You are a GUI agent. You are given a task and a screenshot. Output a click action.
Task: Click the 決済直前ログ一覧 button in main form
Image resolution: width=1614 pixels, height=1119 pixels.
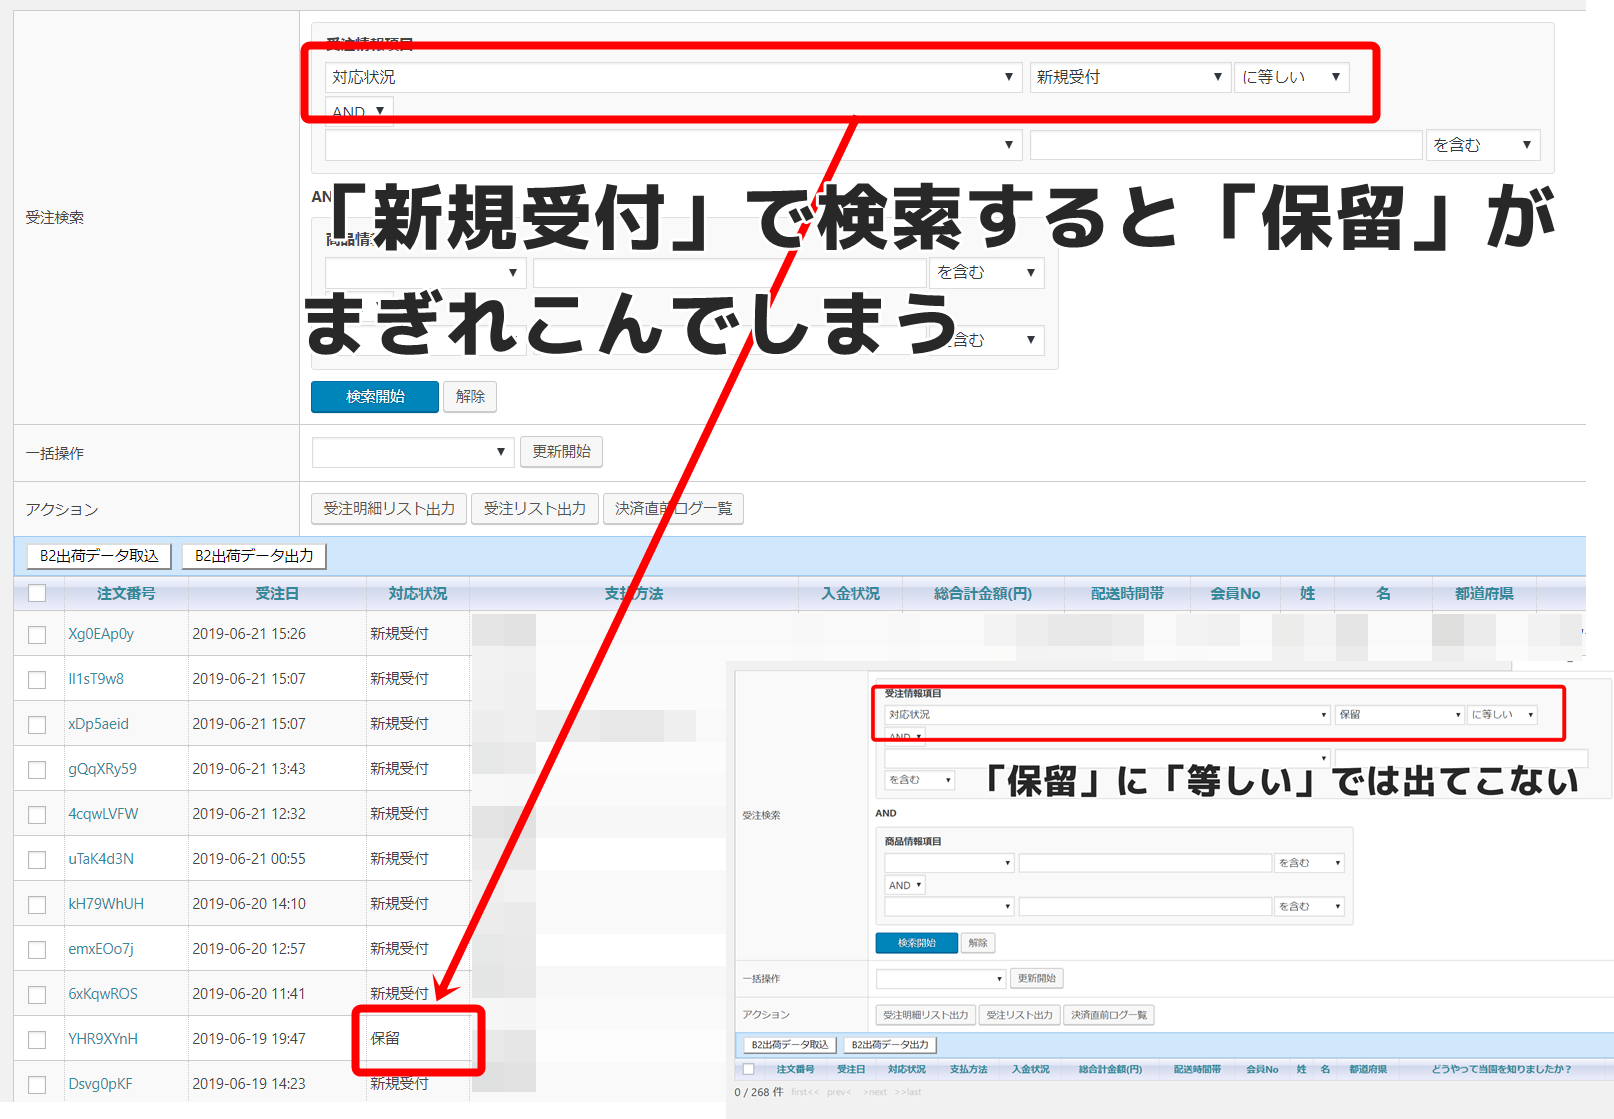[673, 509]
